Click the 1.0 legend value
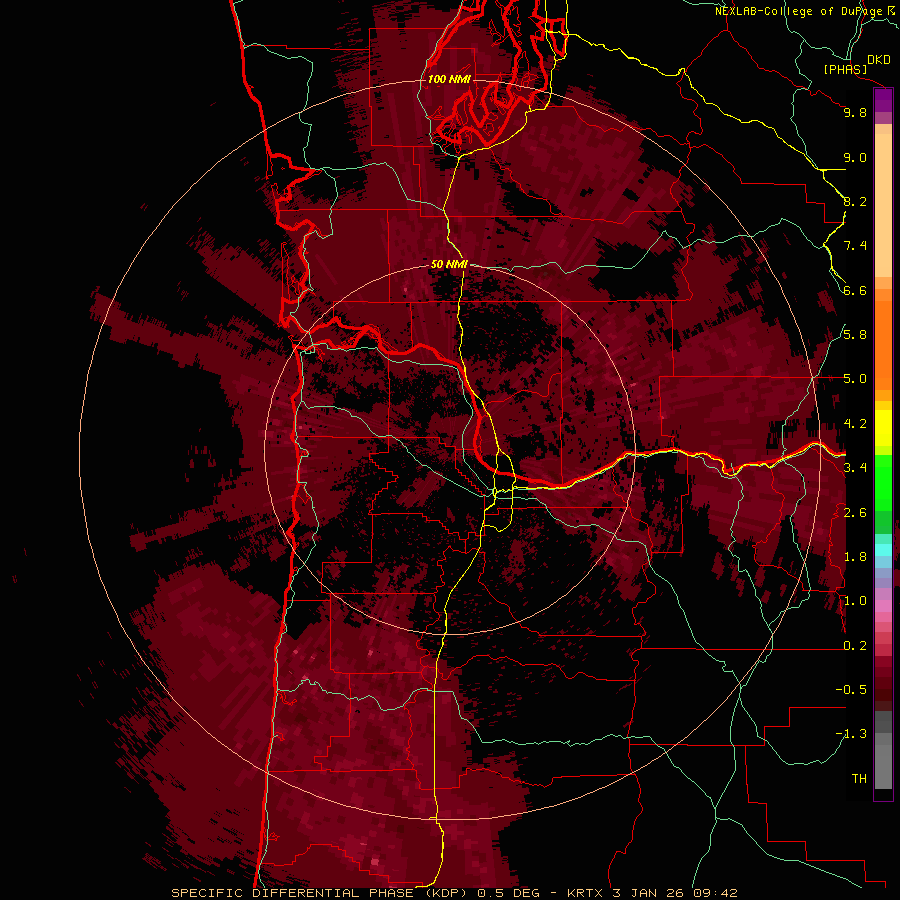The image size is (900, 900). click(x=855, y=601)
